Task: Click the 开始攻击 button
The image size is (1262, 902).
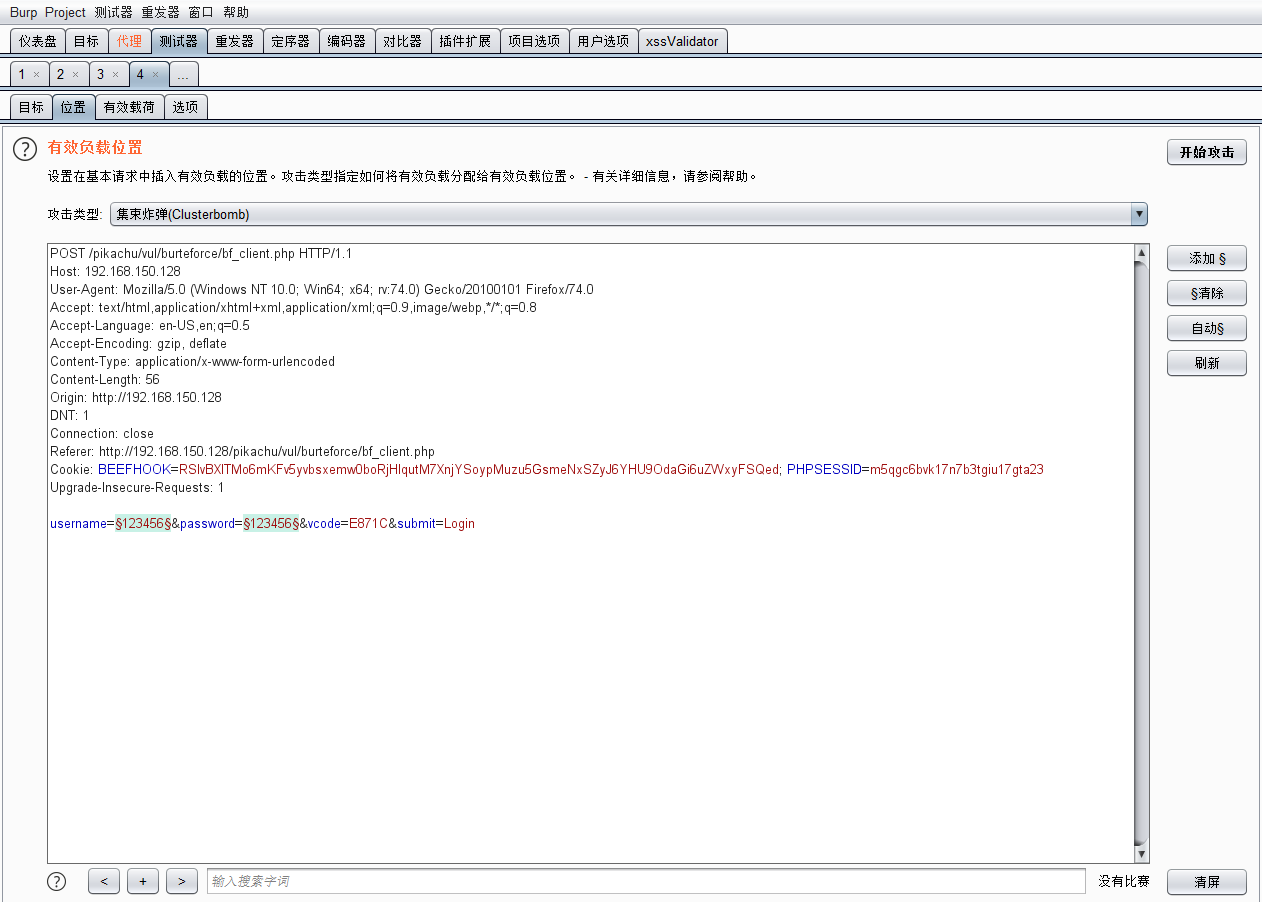Action: click(x=1207, y=152)
